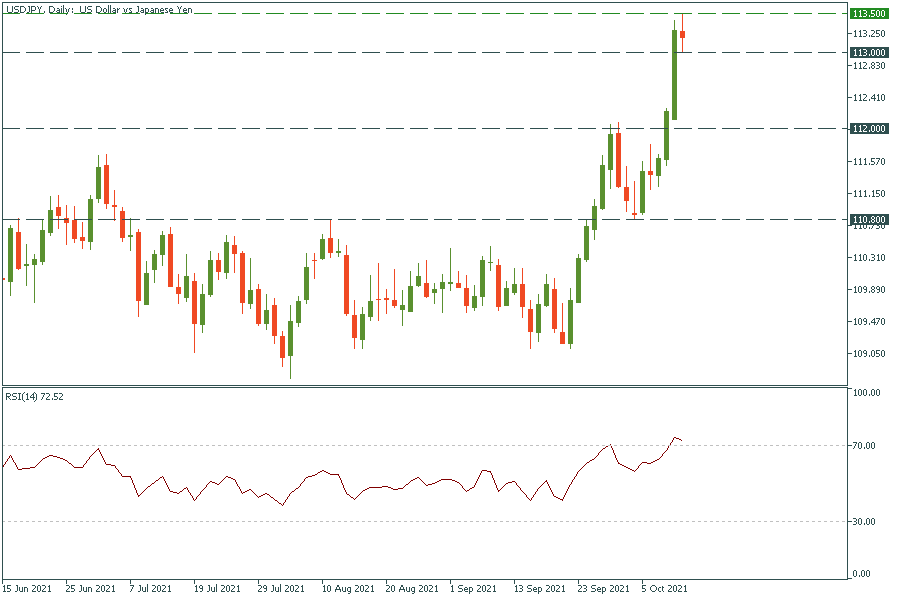Image resolution: width=900 pixels, height=600 pixels.
Task: Select the 113.500 price level label
Action: coord(867,13)
